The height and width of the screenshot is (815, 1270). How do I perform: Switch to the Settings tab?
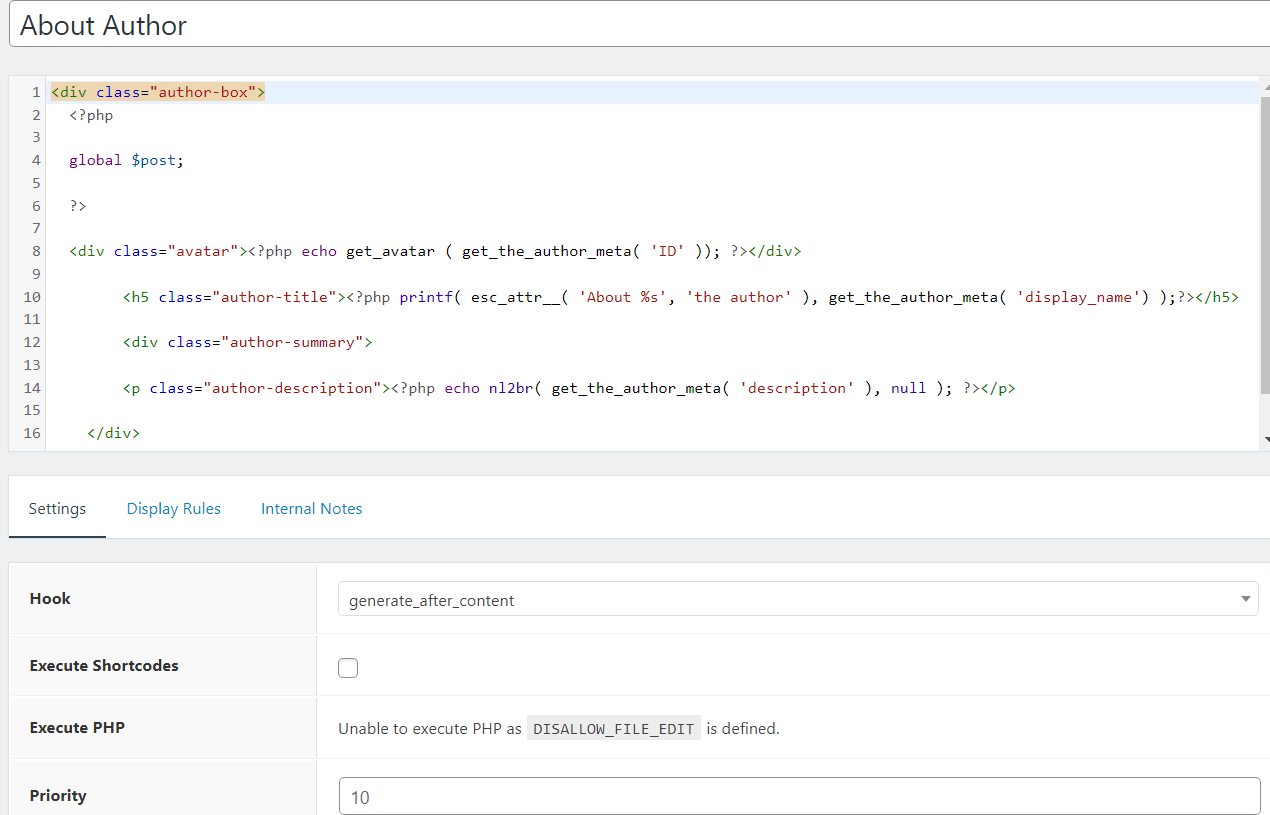point(57,508)
